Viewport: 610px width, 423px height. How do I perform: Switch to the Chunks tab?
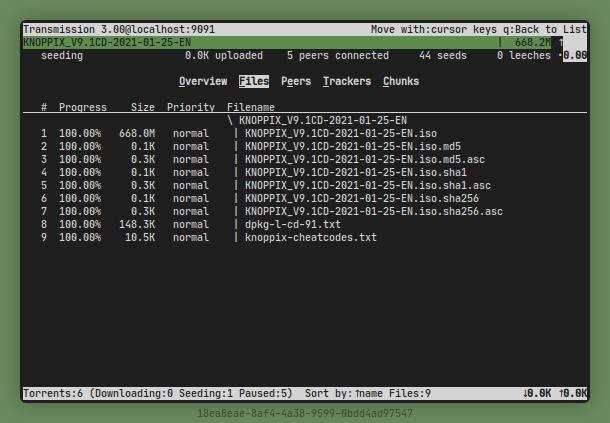[400, 81]
